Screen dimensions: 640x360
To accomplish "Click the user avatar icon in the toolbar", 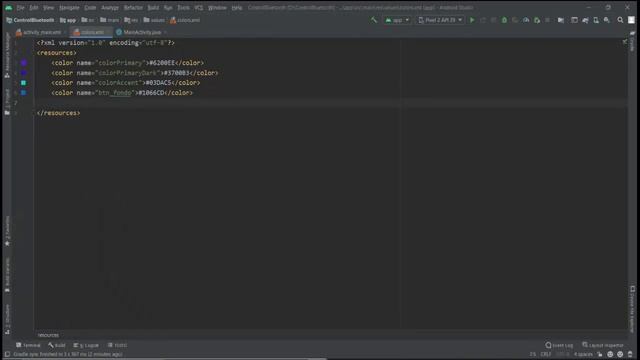I will click(x=631, y=20).
